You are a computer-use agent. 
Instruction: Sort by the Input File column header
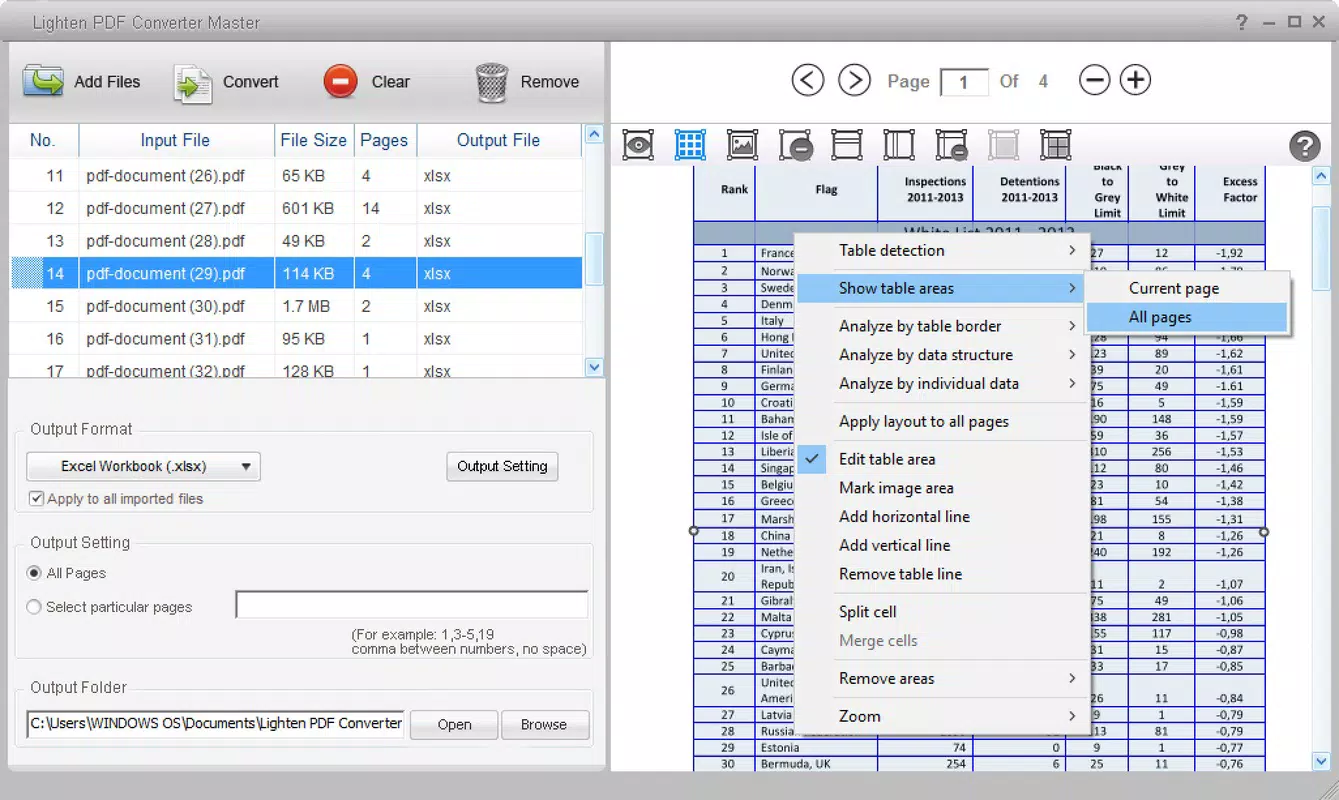[x=175, y=140]
